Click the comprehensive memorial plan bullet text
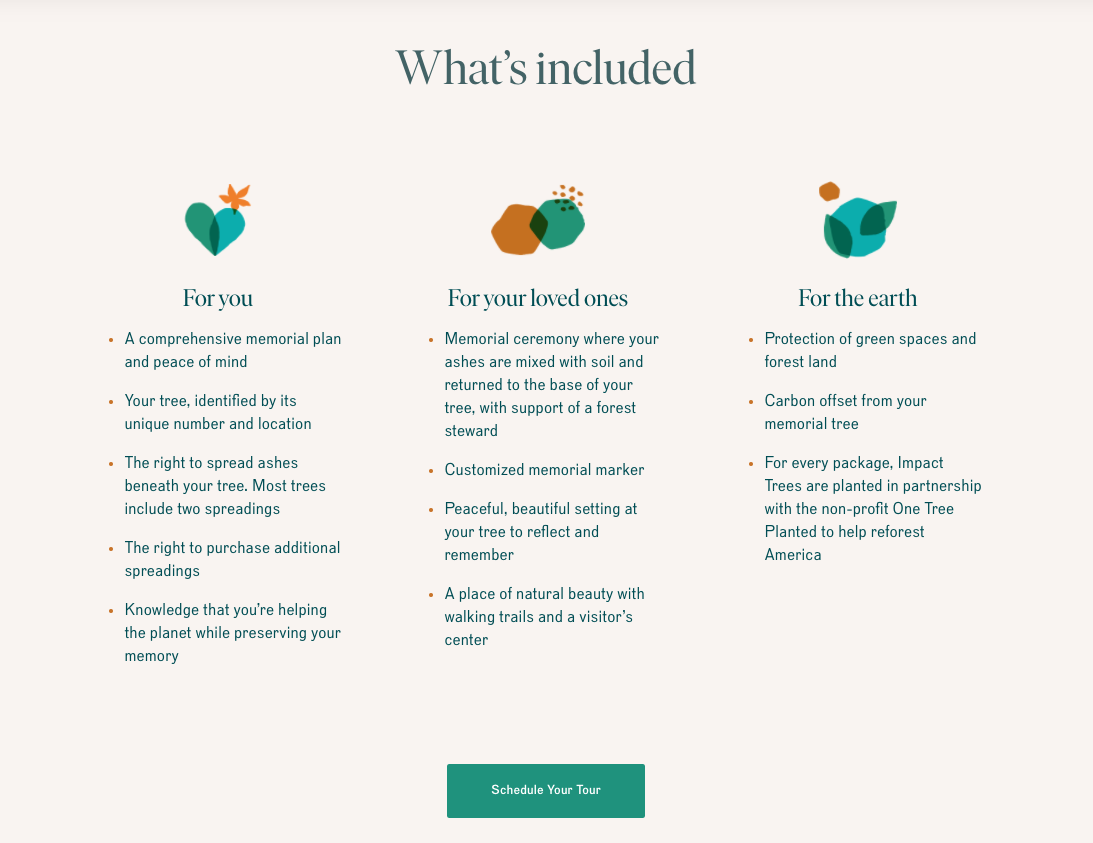 232,350
